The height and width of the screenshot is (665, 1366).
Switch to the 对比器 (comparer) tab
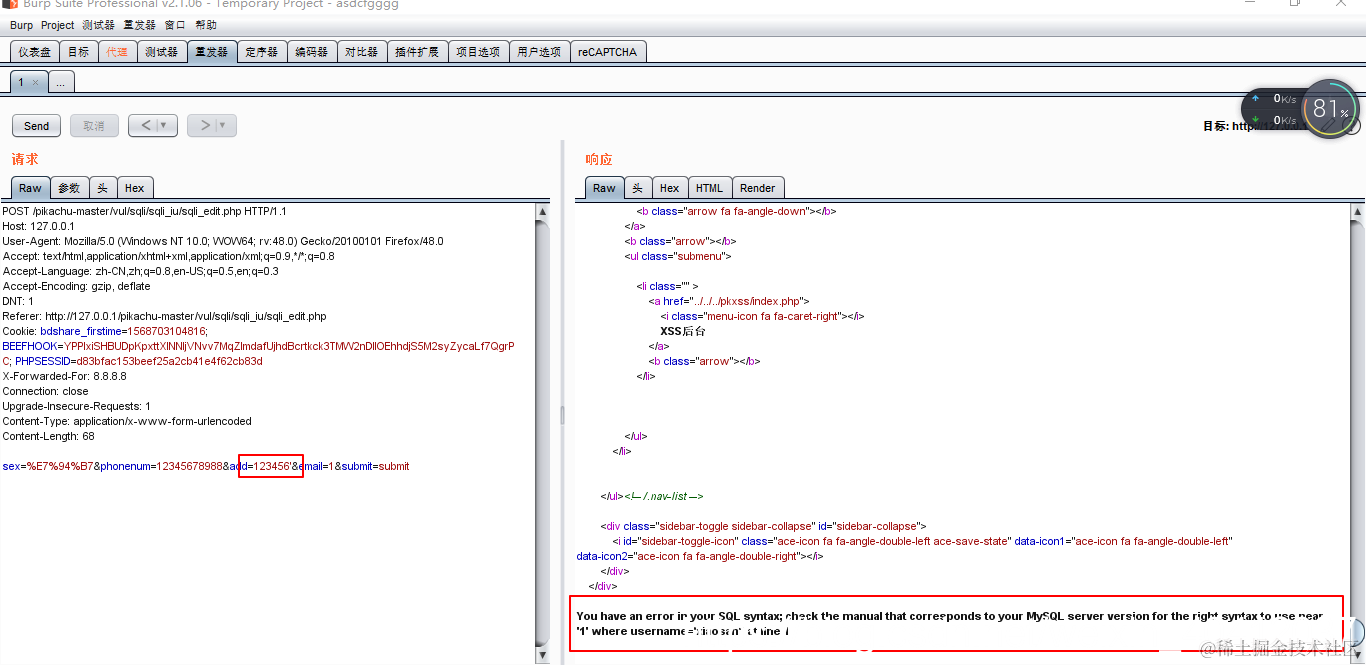click(x=361, y=52)
